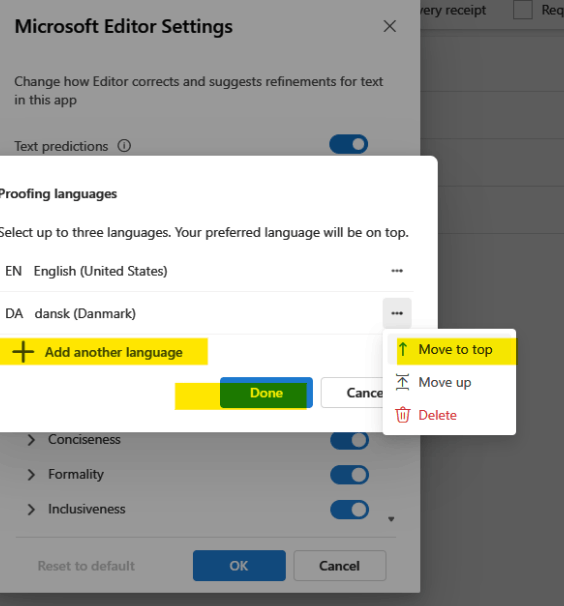Toggle the Formality switch
The height and width of the screenshot is (606, 564).
[349, 475]
